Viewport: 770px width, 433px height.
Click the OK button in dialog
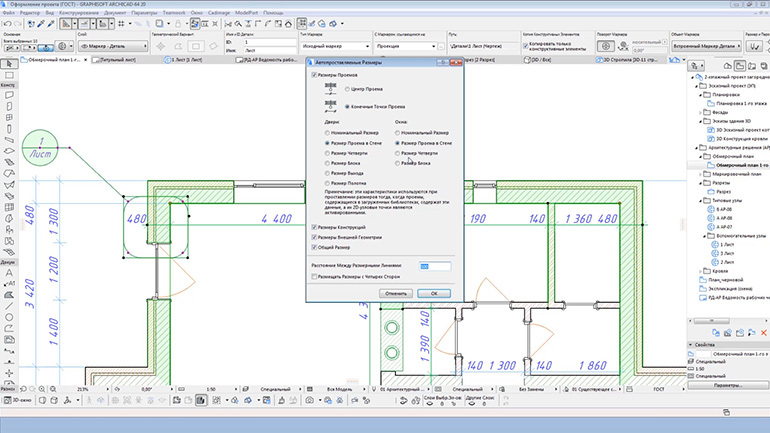click(434, 293)
